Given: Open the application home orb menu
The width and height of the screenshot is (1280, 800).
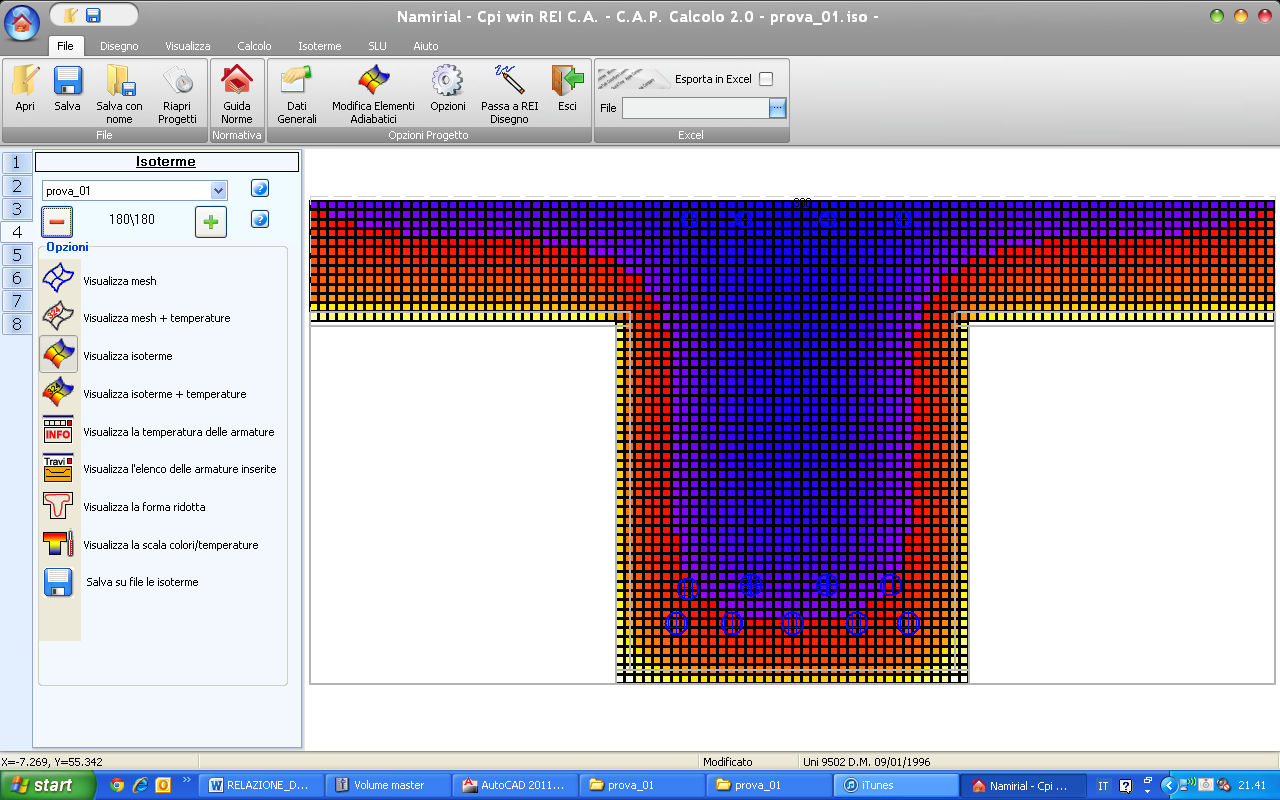Looking at the screenshot, I should pos(22,22).
